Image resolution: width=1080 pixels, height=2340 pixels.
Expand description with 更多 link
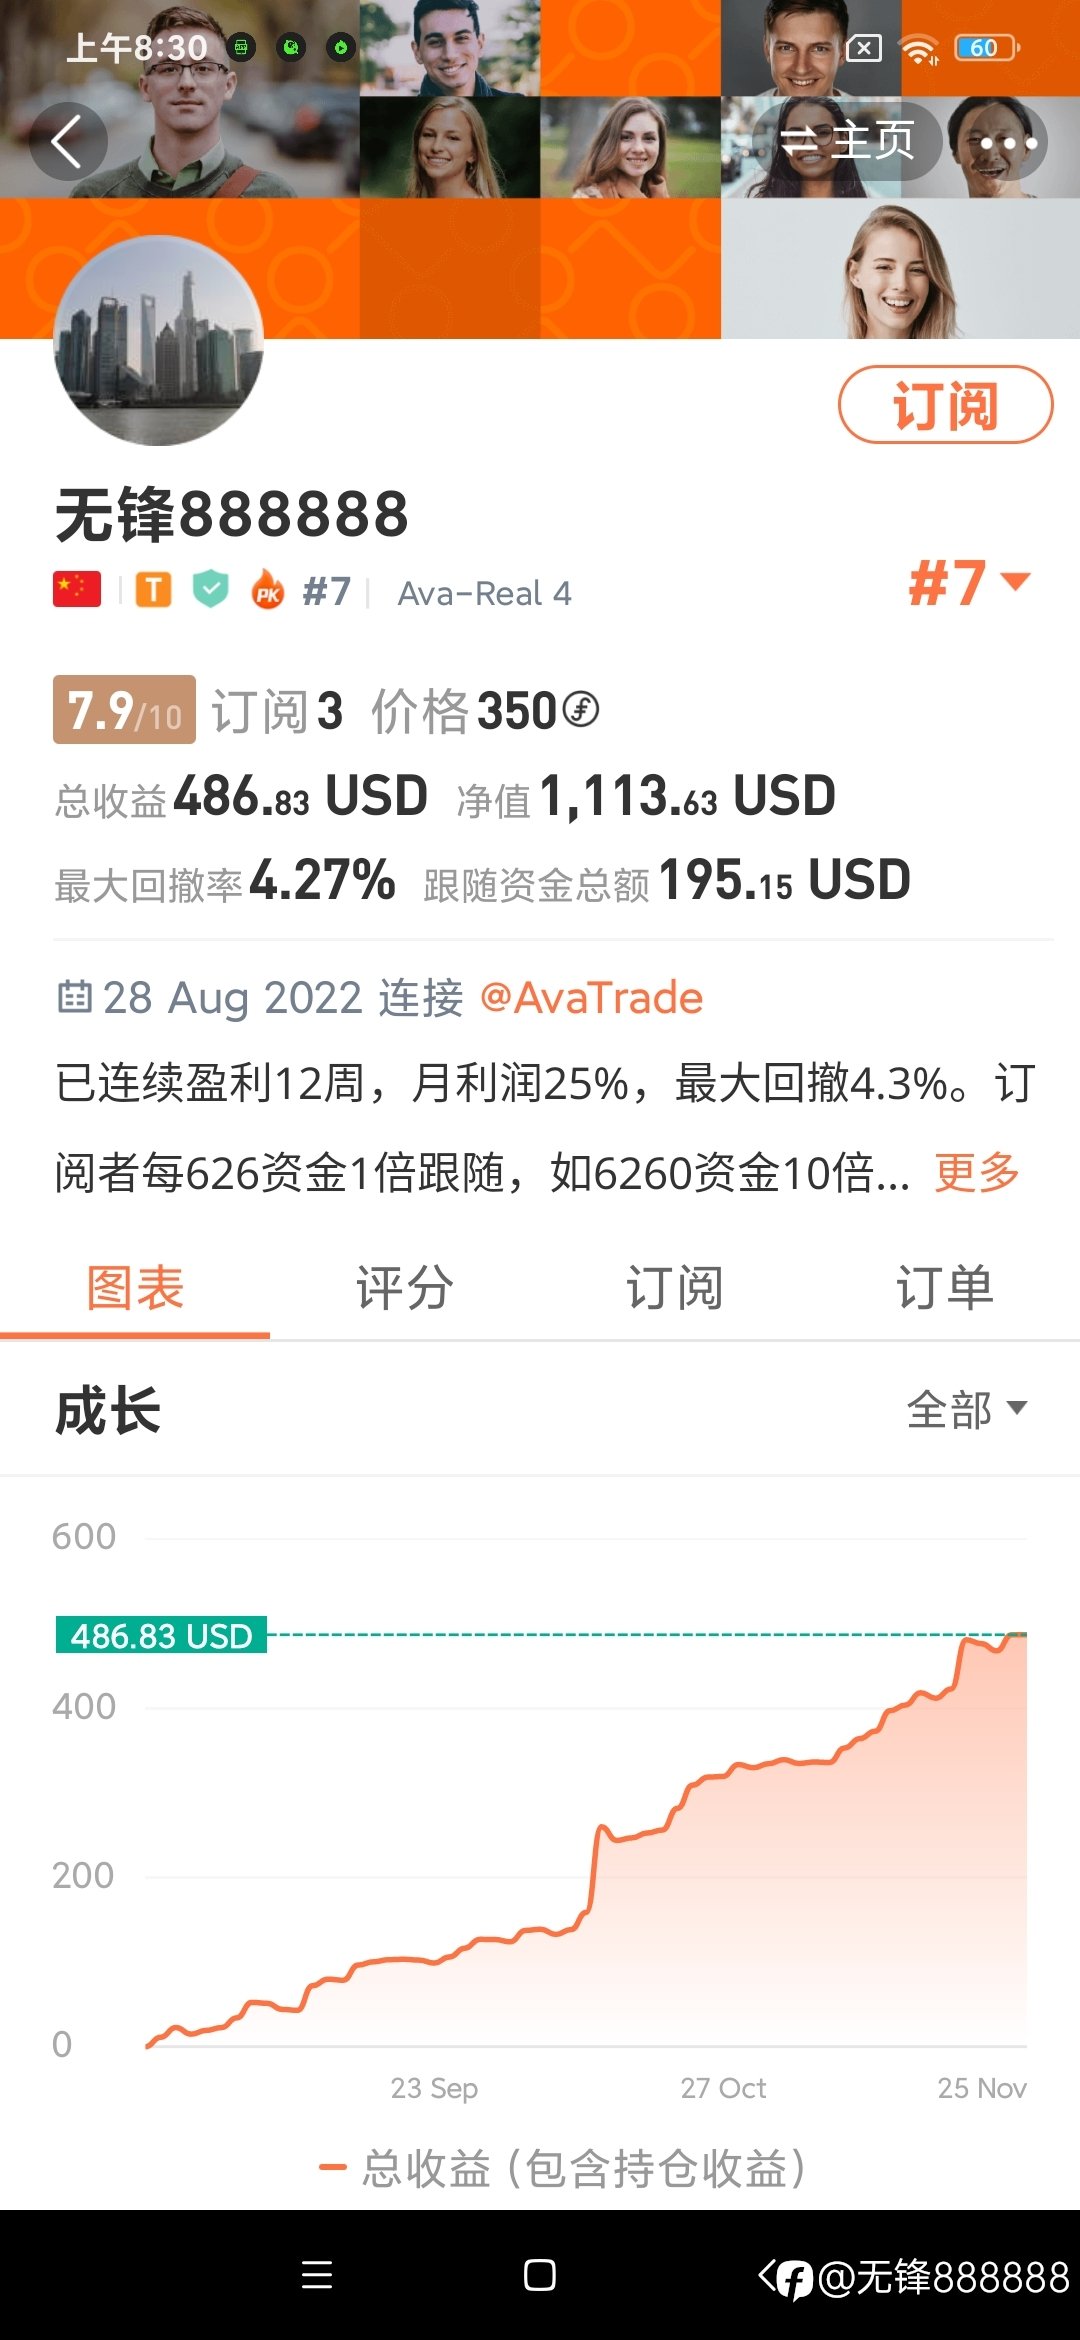(x=977, y=1172)
